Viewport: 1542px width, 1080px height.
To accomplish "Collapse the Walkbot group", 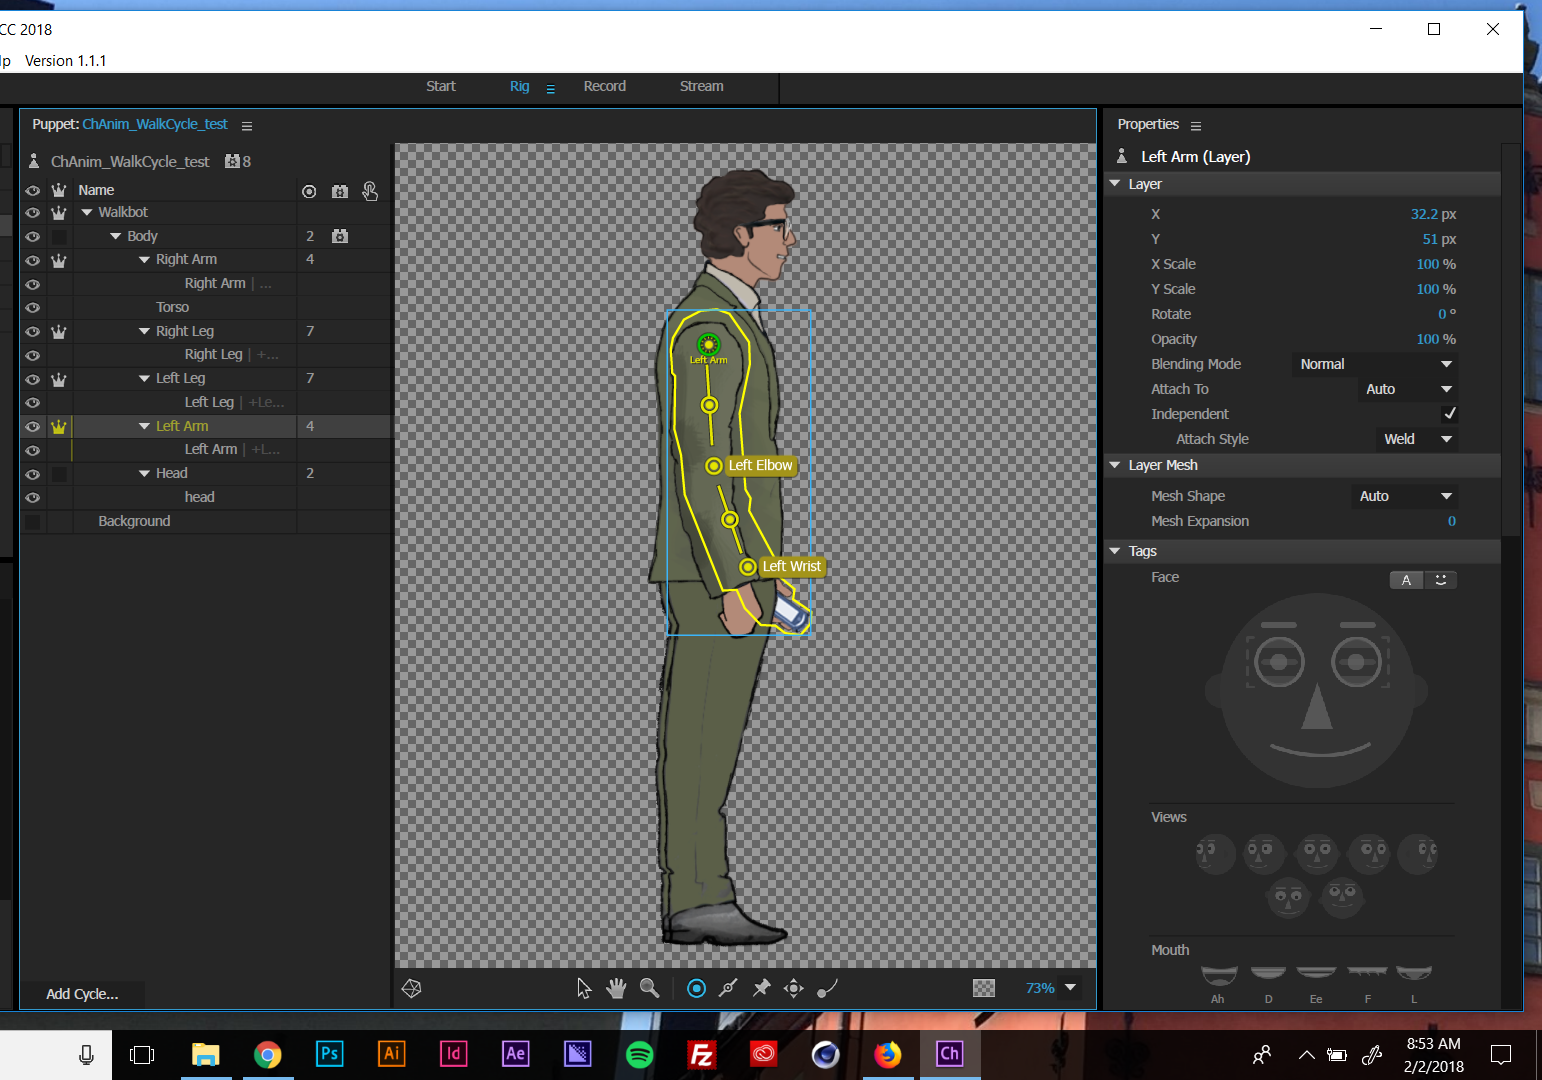I will [87, 212].
